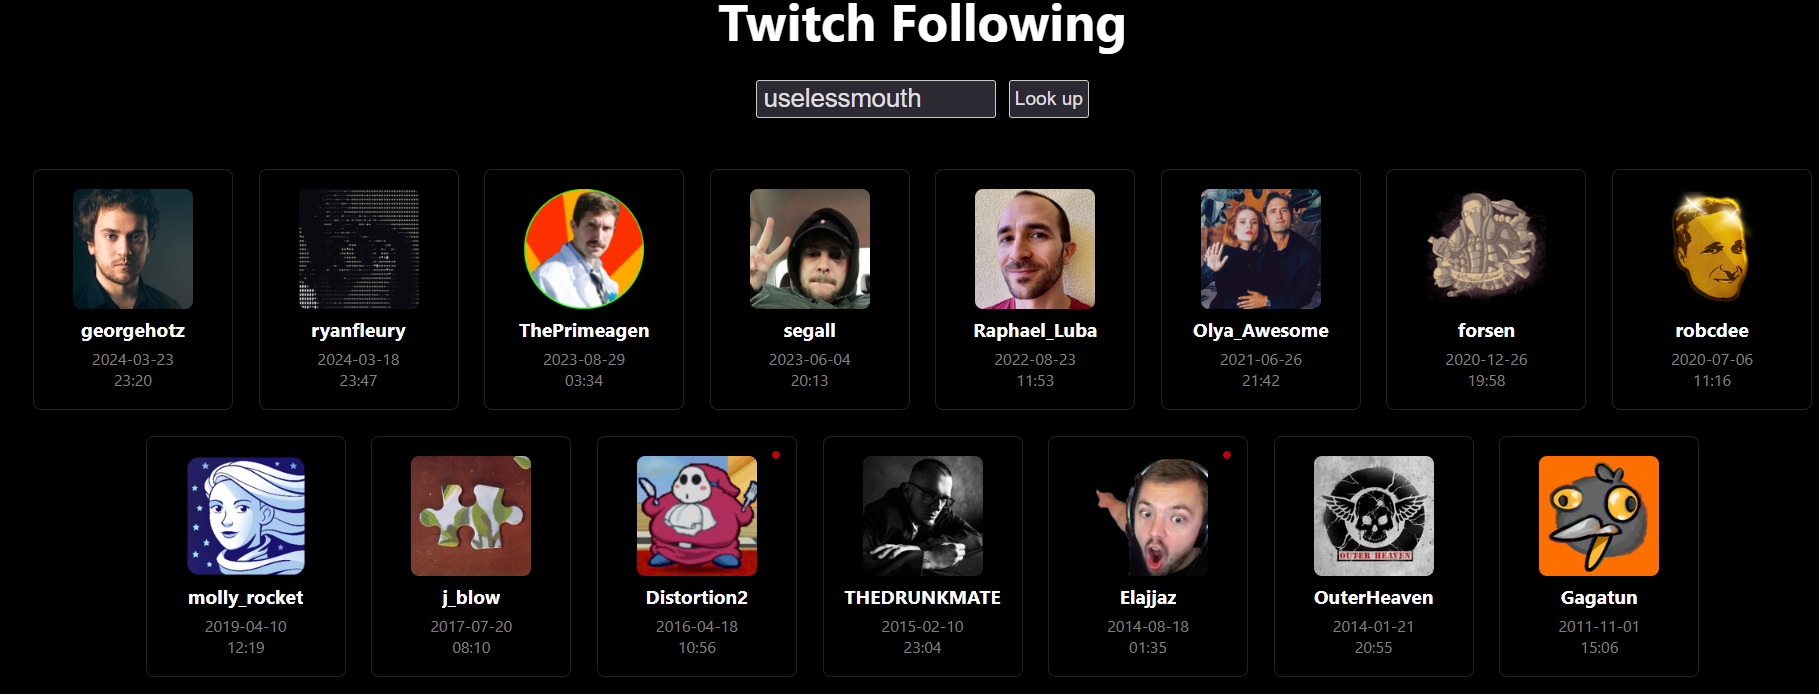This screenshot has height=694, width=1819.
Task: Open ThePrimeagen's circular avatar
Action: (584, 249)
